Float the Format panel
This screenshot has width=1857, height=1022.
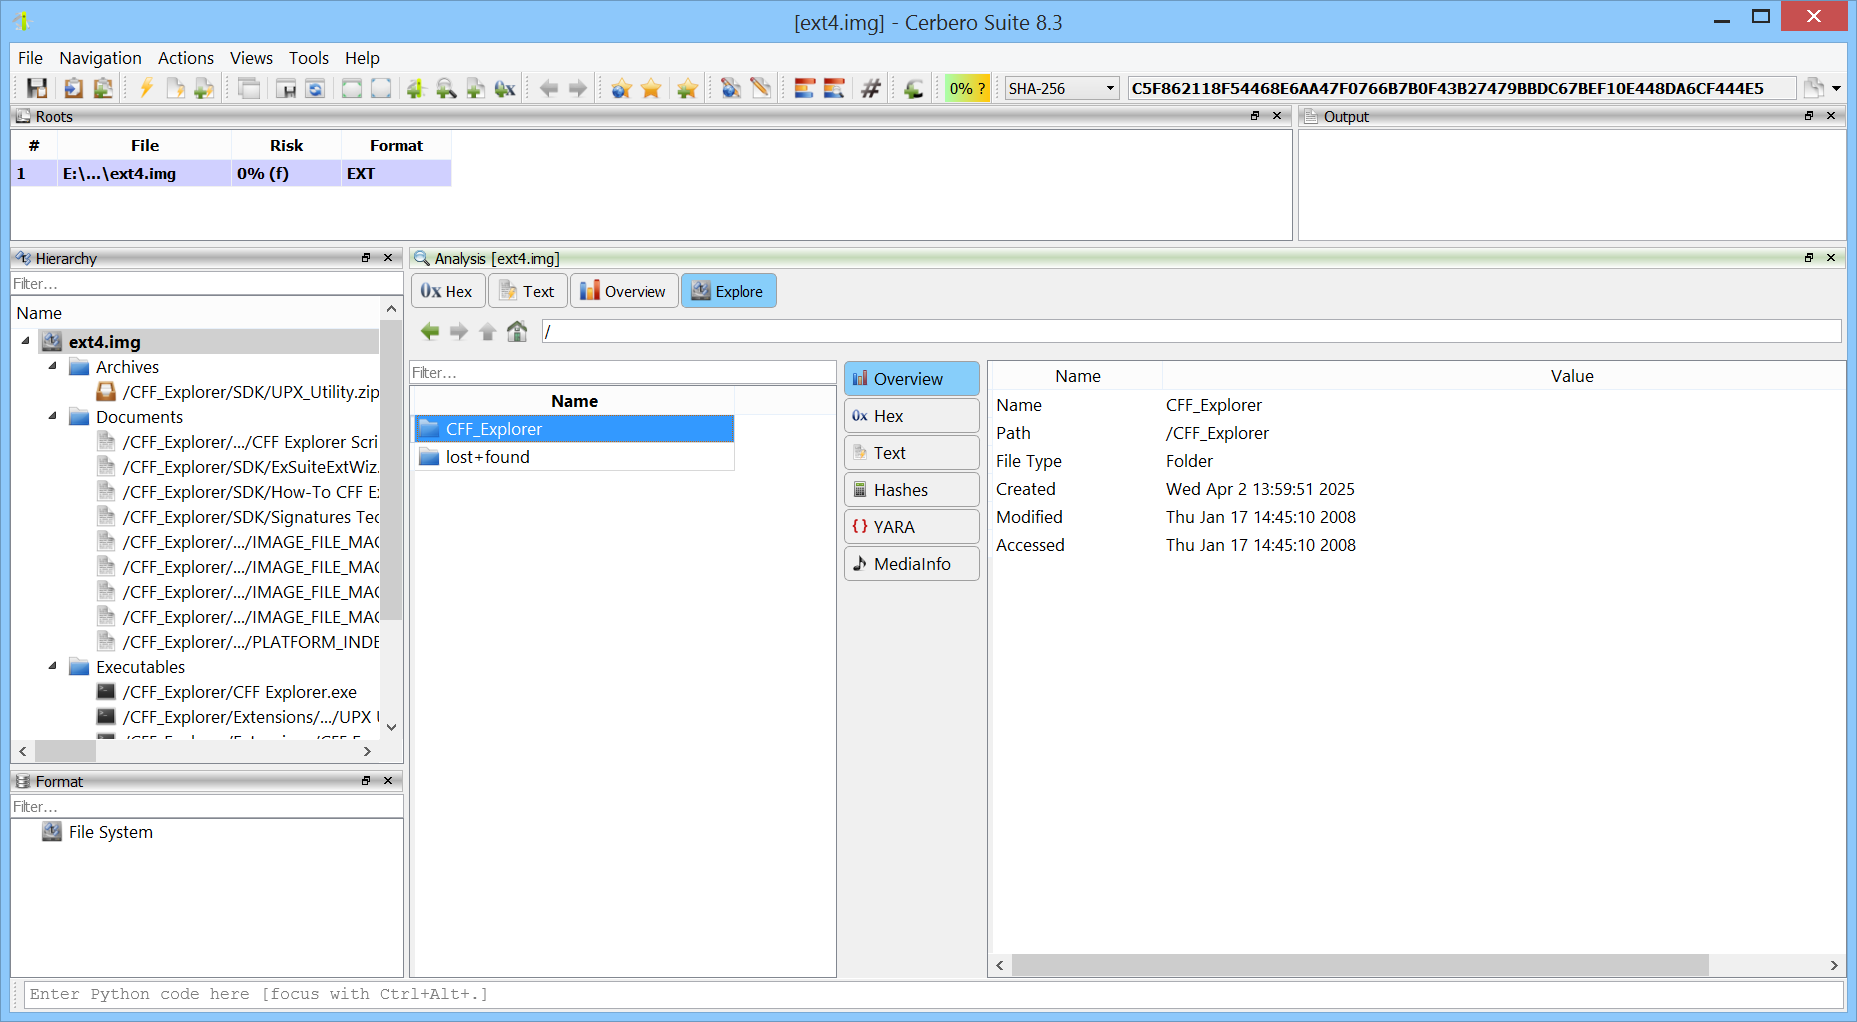click(366, 781)
